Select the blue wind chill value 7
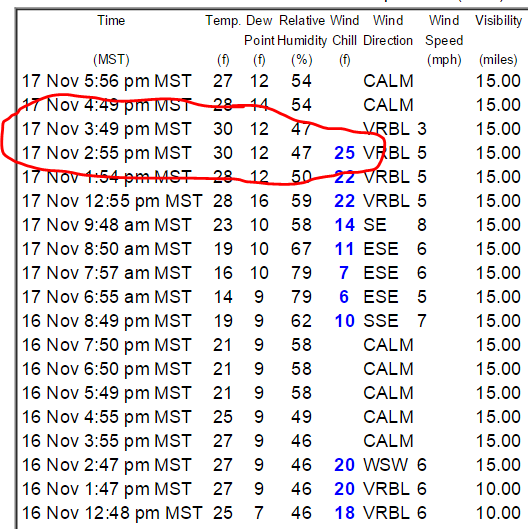 (x=344, y=273)
